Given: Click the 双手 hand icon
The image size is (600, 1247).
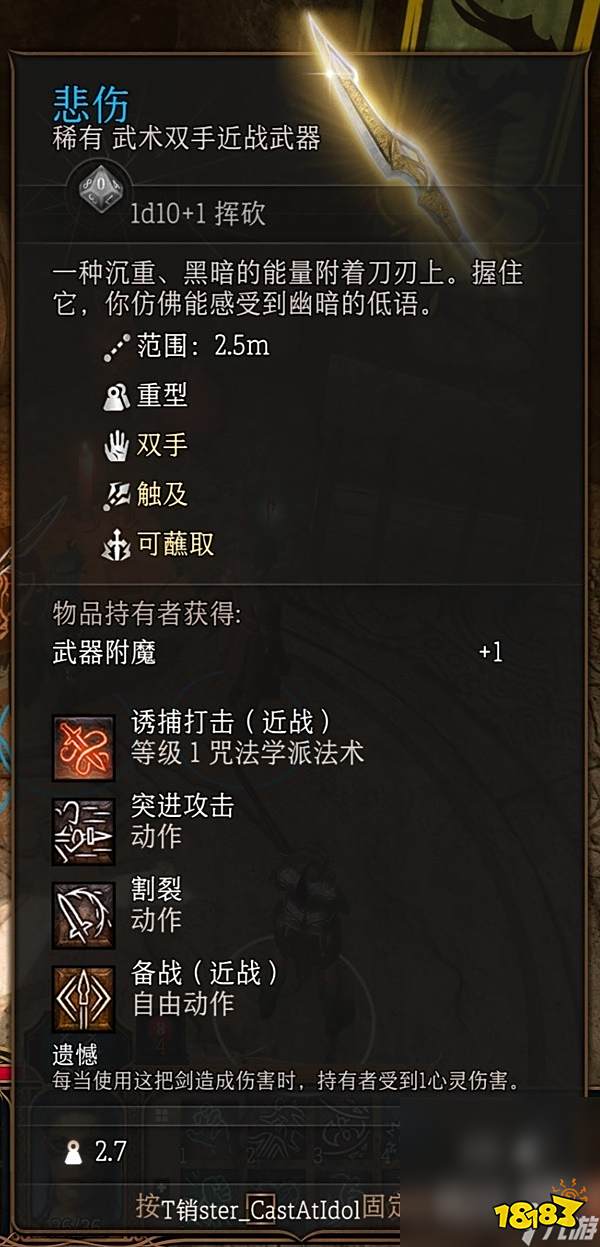Looking at the screenshot, I should [x=116, y=446].
